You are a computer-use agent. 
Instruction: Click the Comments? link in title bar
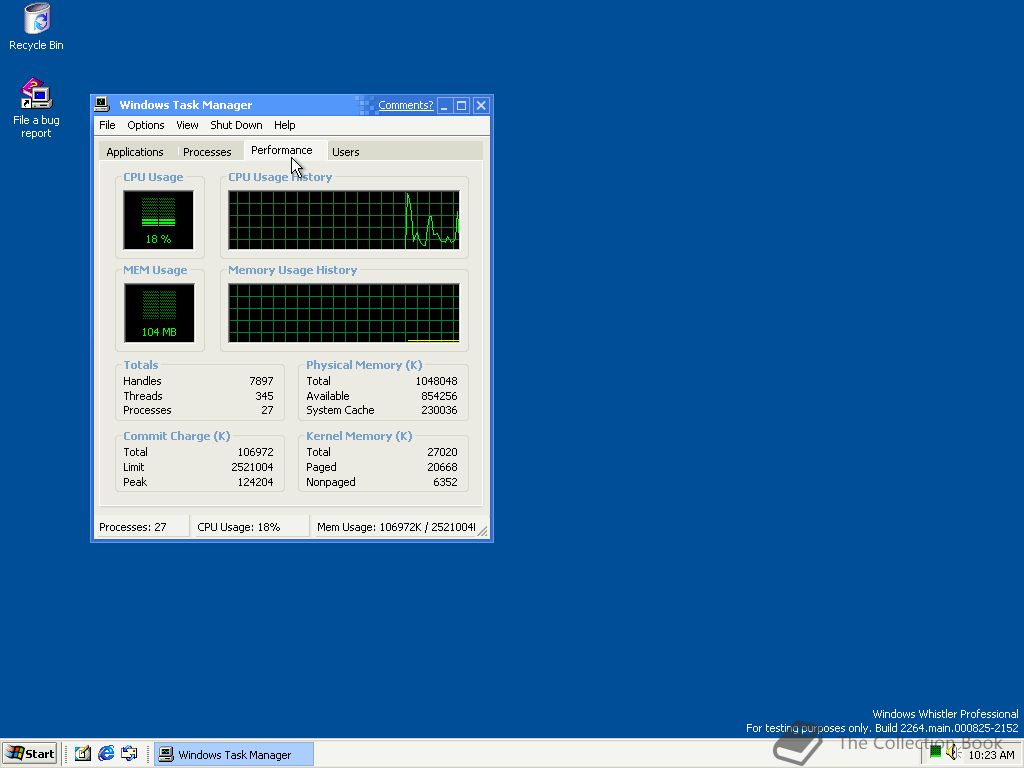pos(406,105)
